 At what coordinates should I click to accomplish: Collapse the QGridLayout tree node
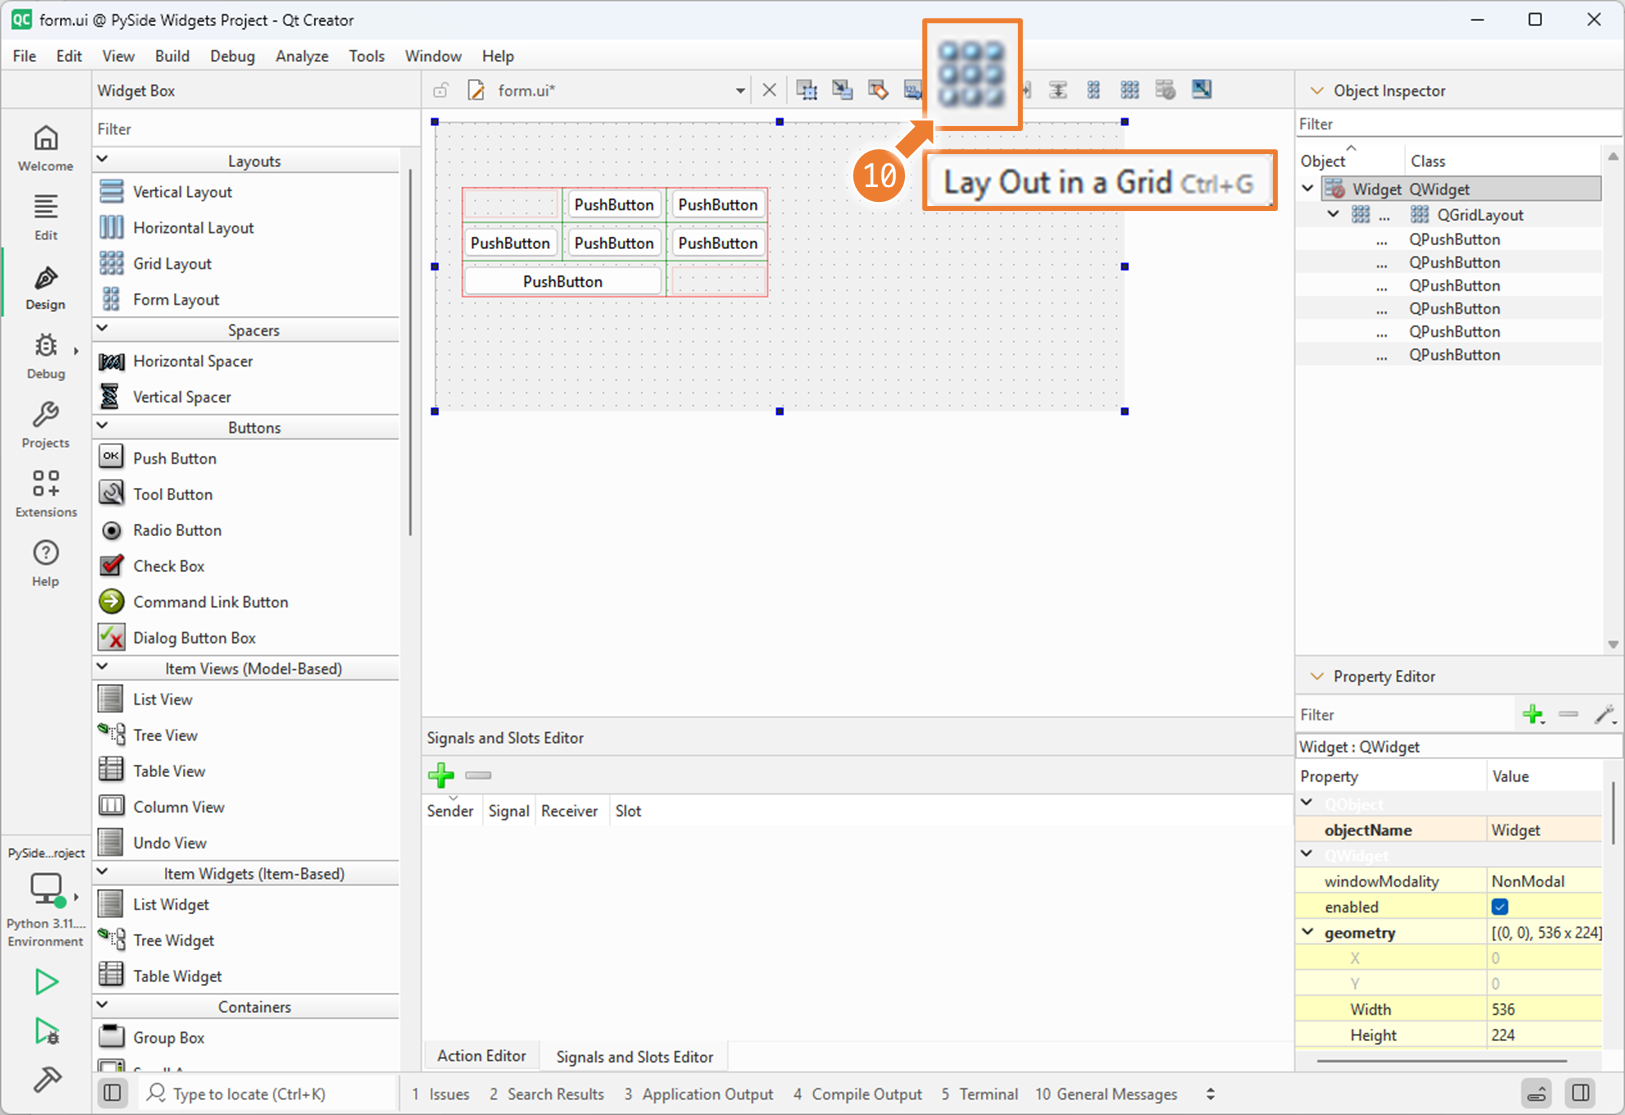1333,214
